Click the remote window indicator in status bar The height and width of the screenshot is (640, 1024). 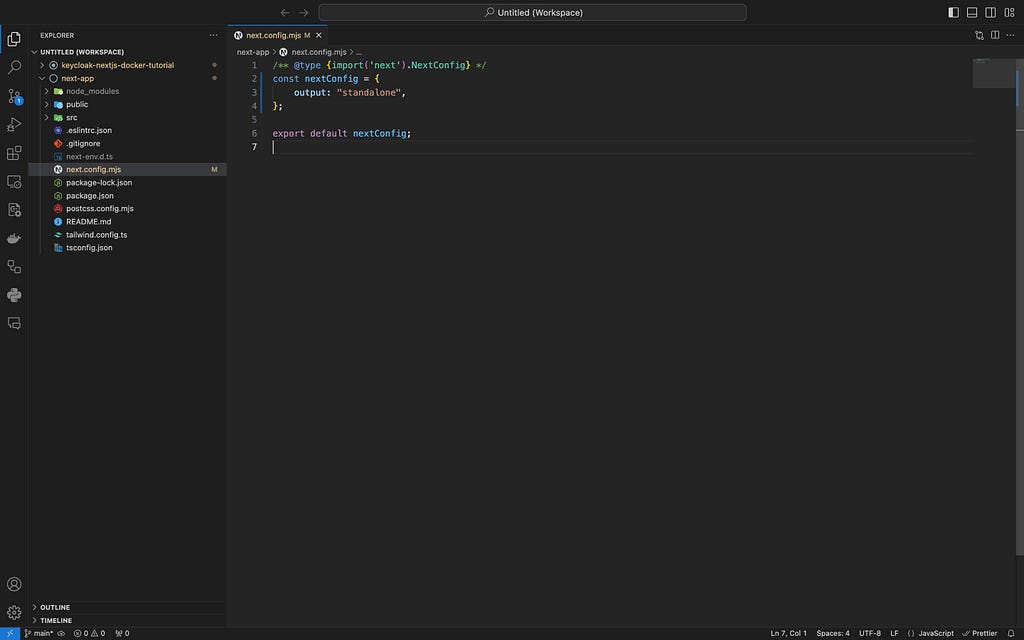(10, 633)
